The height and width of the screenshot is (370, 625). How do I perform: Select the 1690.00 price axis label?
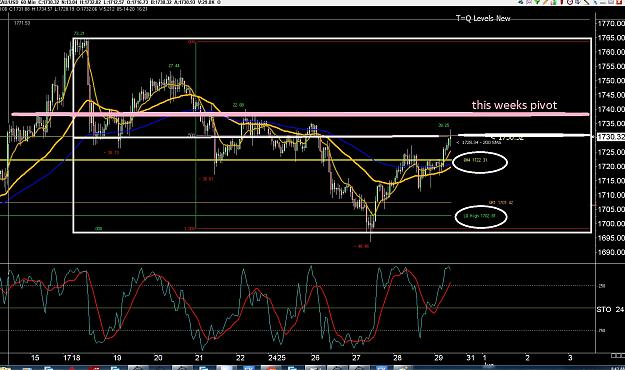pyautogui.click(x=611, y=252)
